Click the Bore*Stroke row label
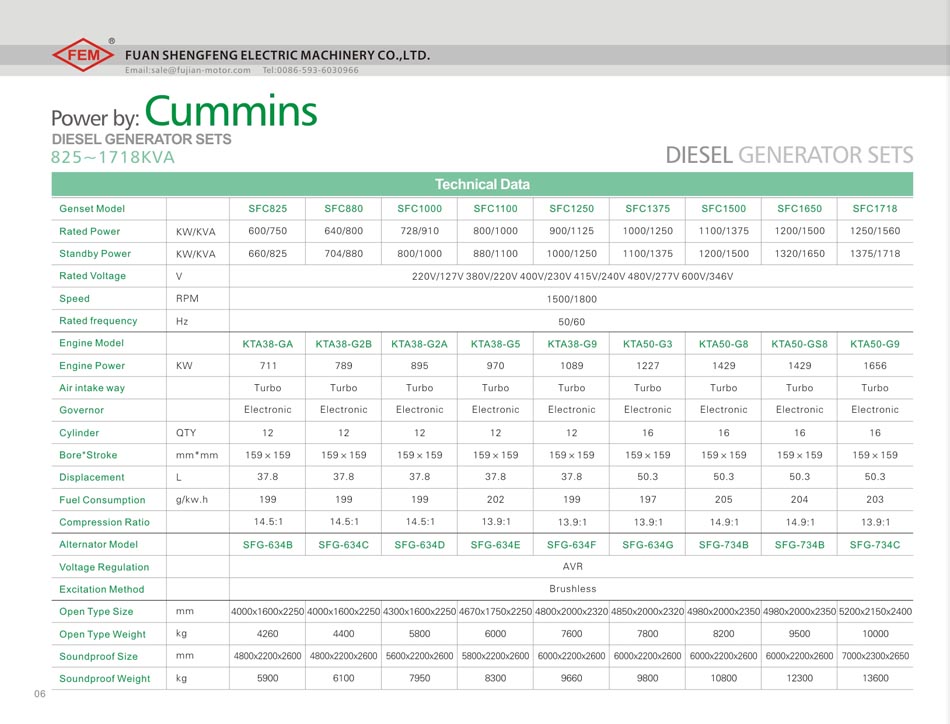Image resolution: width=950 pixels, height=724 pixels. tap(88, 455)
